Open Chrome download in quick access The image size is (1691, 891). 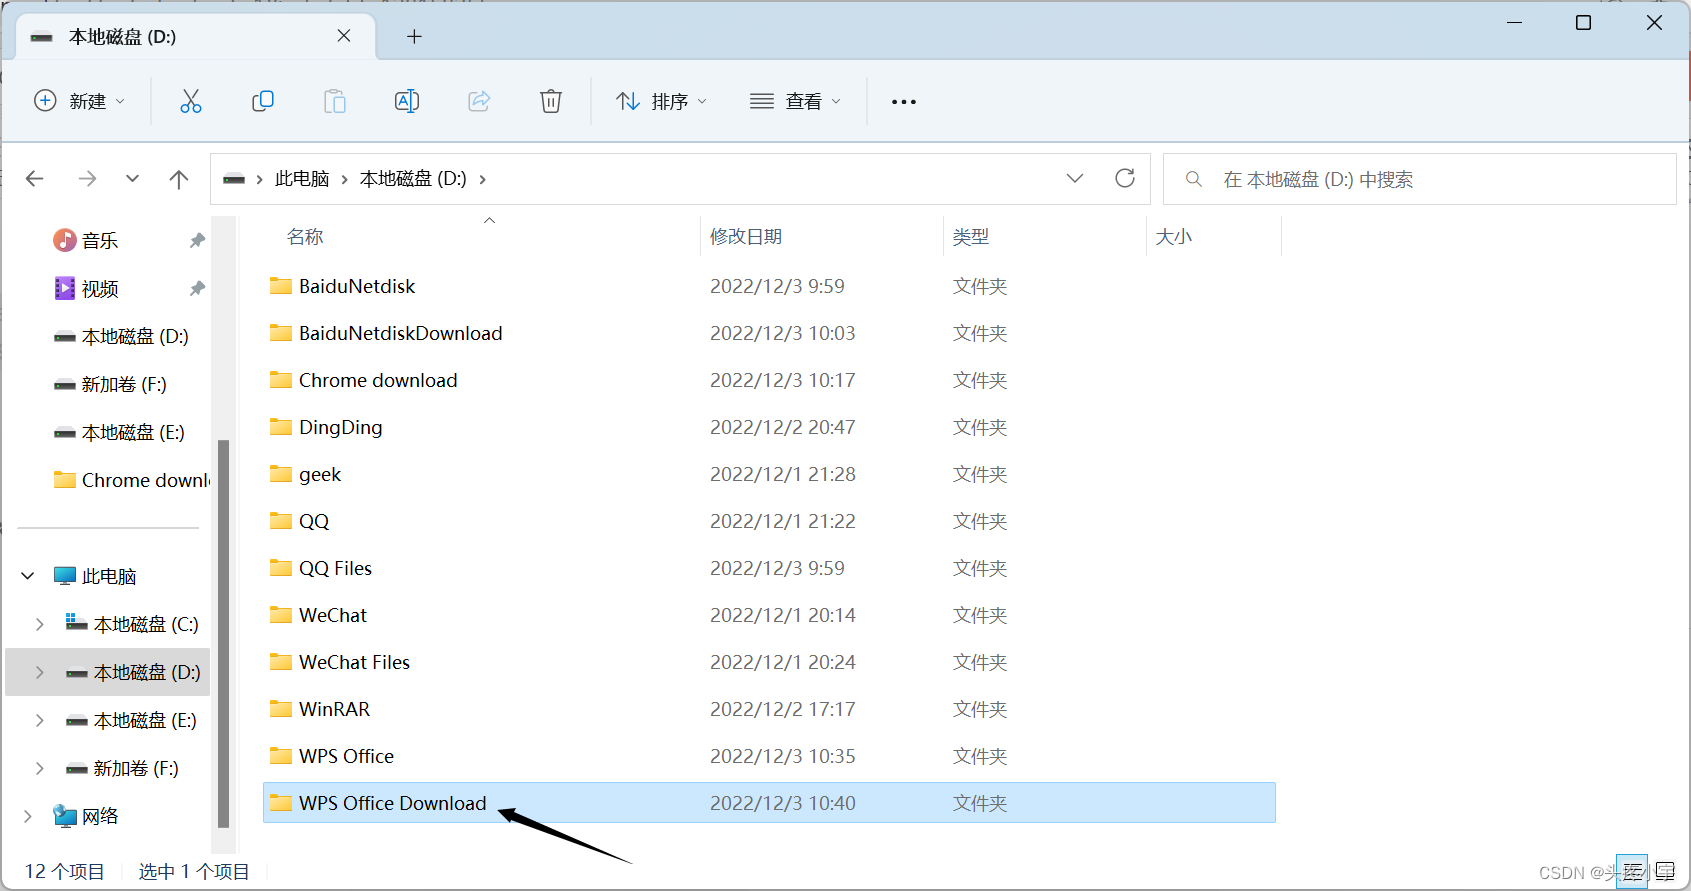[131, 480]
